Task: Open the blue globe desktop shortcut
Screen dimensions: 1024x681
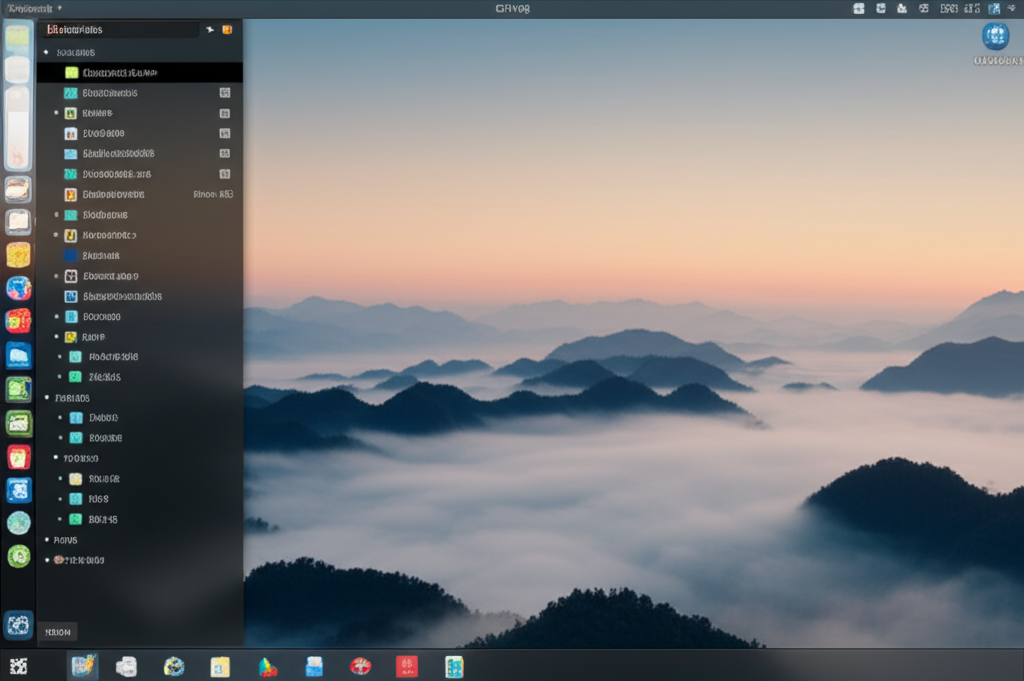Action: [x=995, y=37]
